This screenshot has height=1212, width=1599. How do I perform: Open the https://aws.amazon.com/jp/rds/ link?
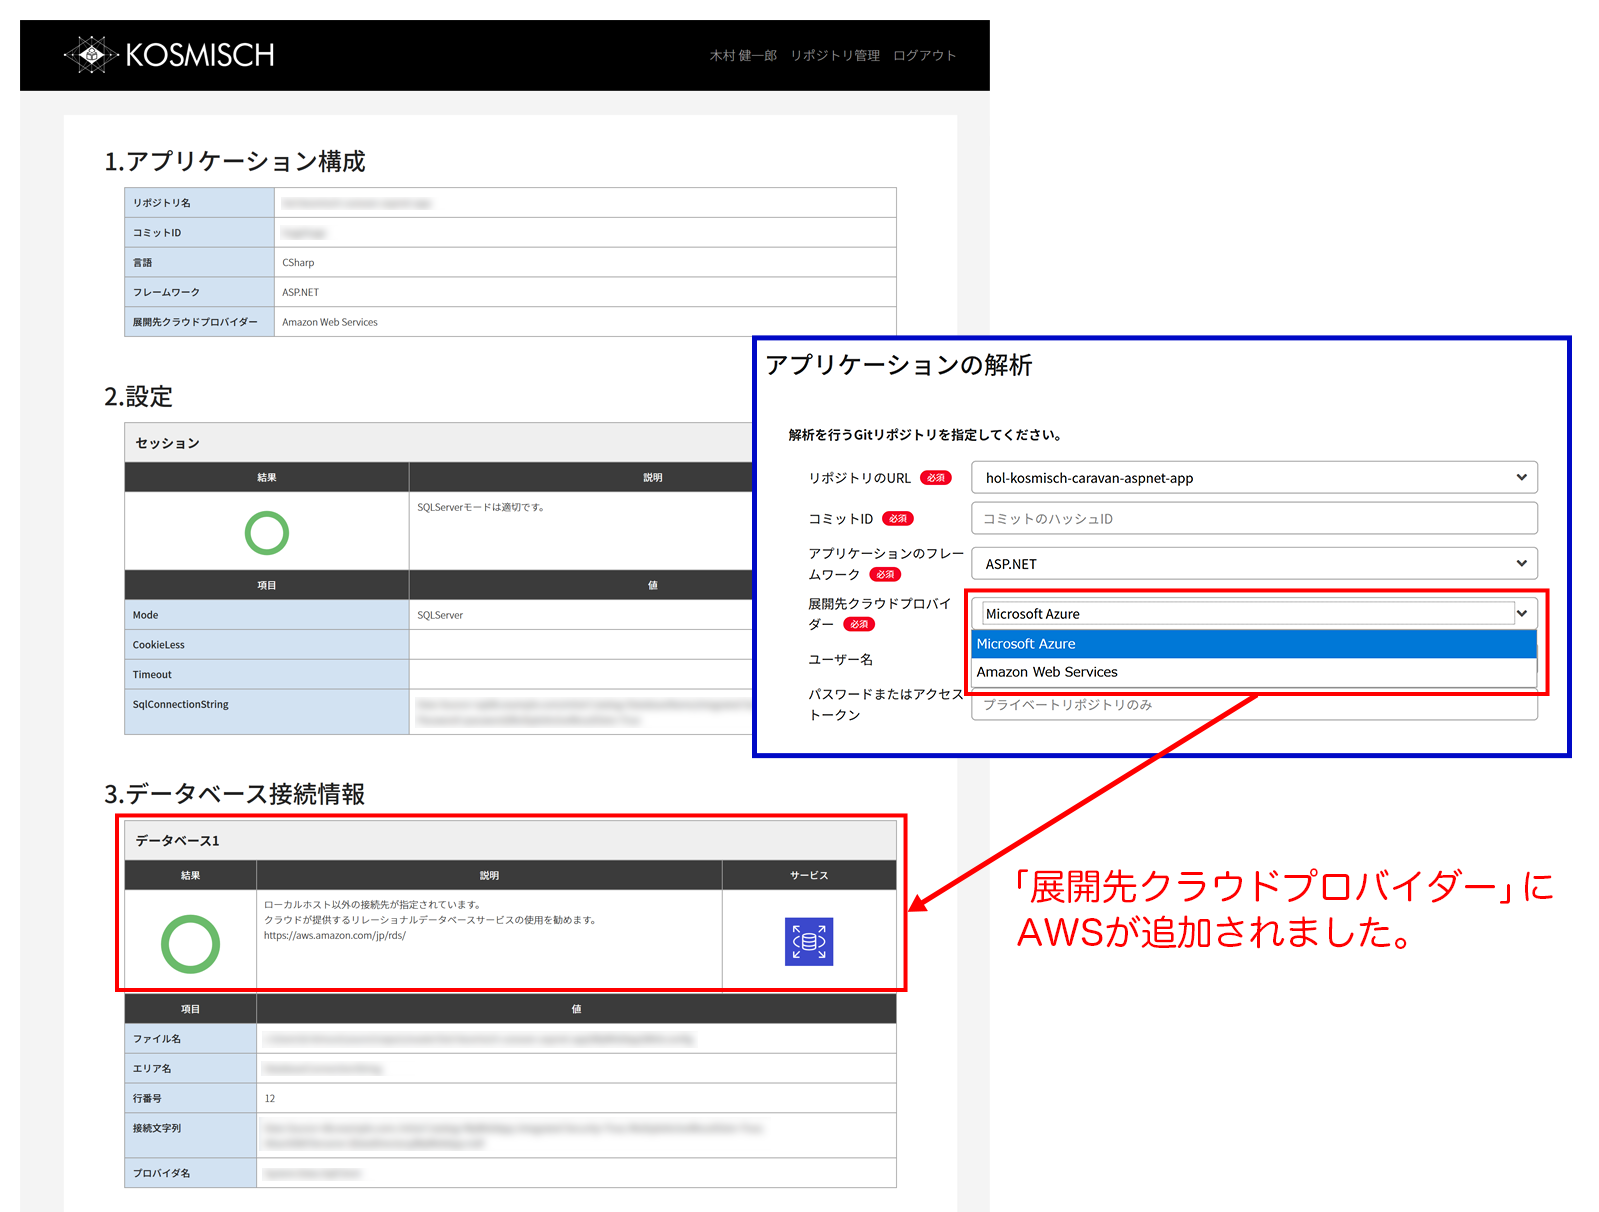click(335, 936)
